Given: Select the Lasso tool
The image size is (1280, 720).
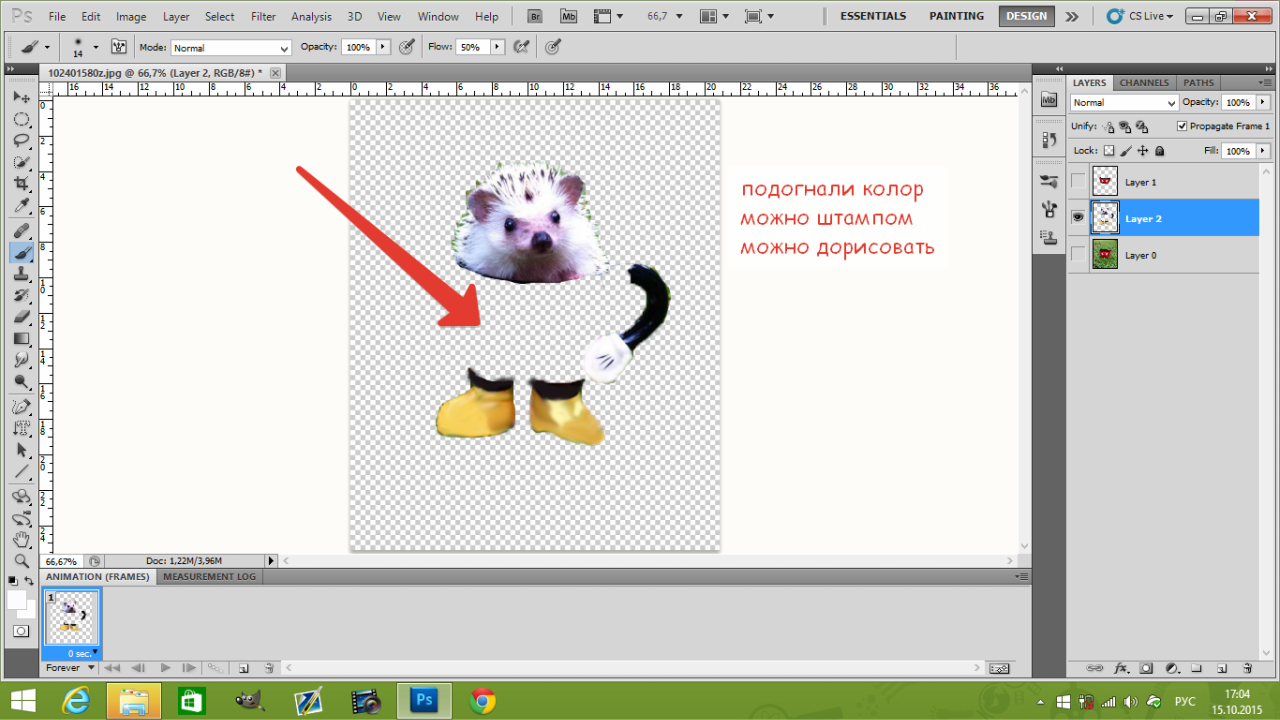Looking at the screenshot, I should click(x=21, y=141).
